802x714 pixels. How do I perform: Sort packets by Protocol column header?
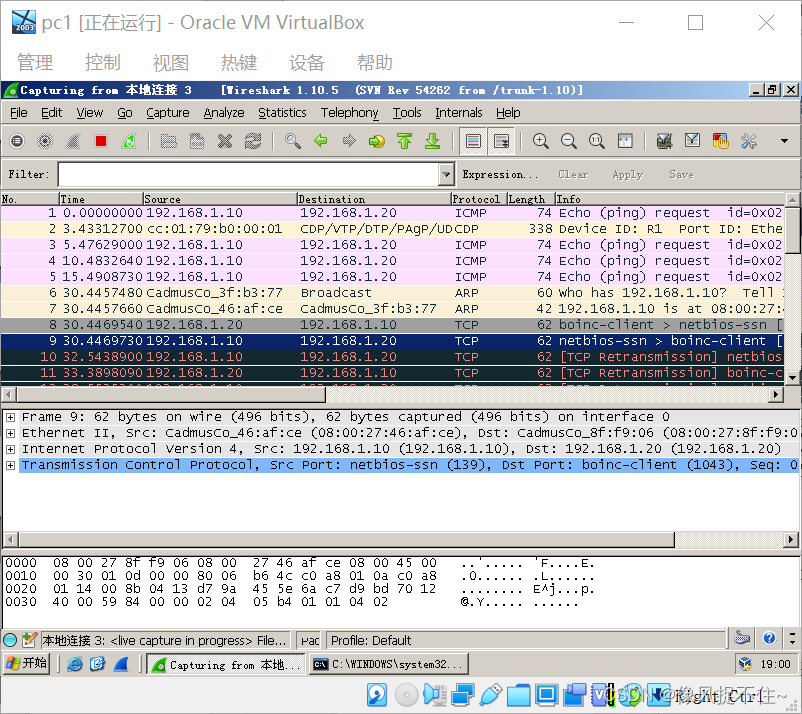[x=479, y=199]
